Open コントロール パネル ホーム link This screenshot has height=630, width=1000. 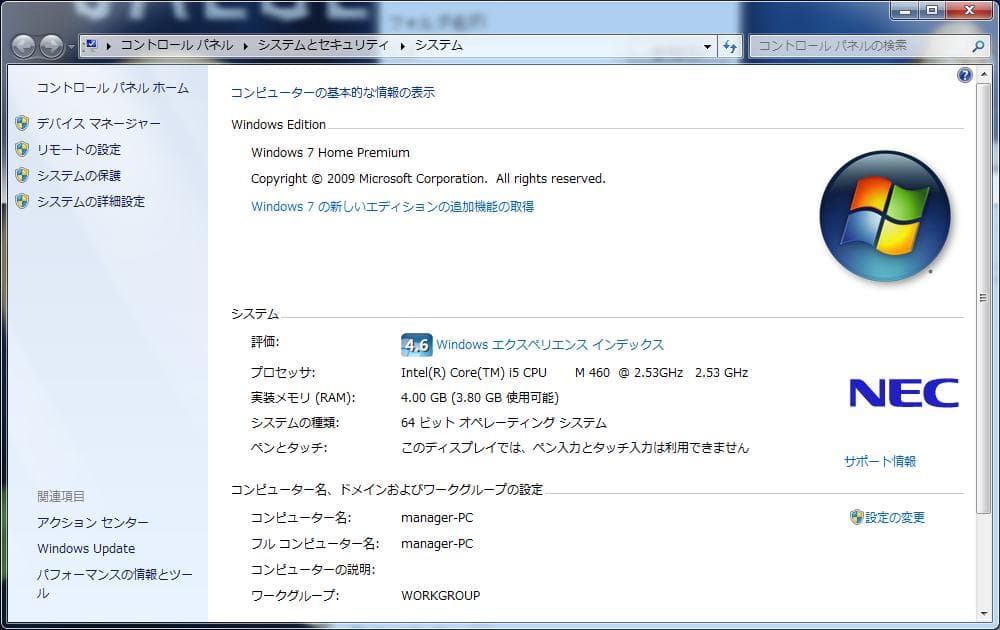tap(112, 88)
